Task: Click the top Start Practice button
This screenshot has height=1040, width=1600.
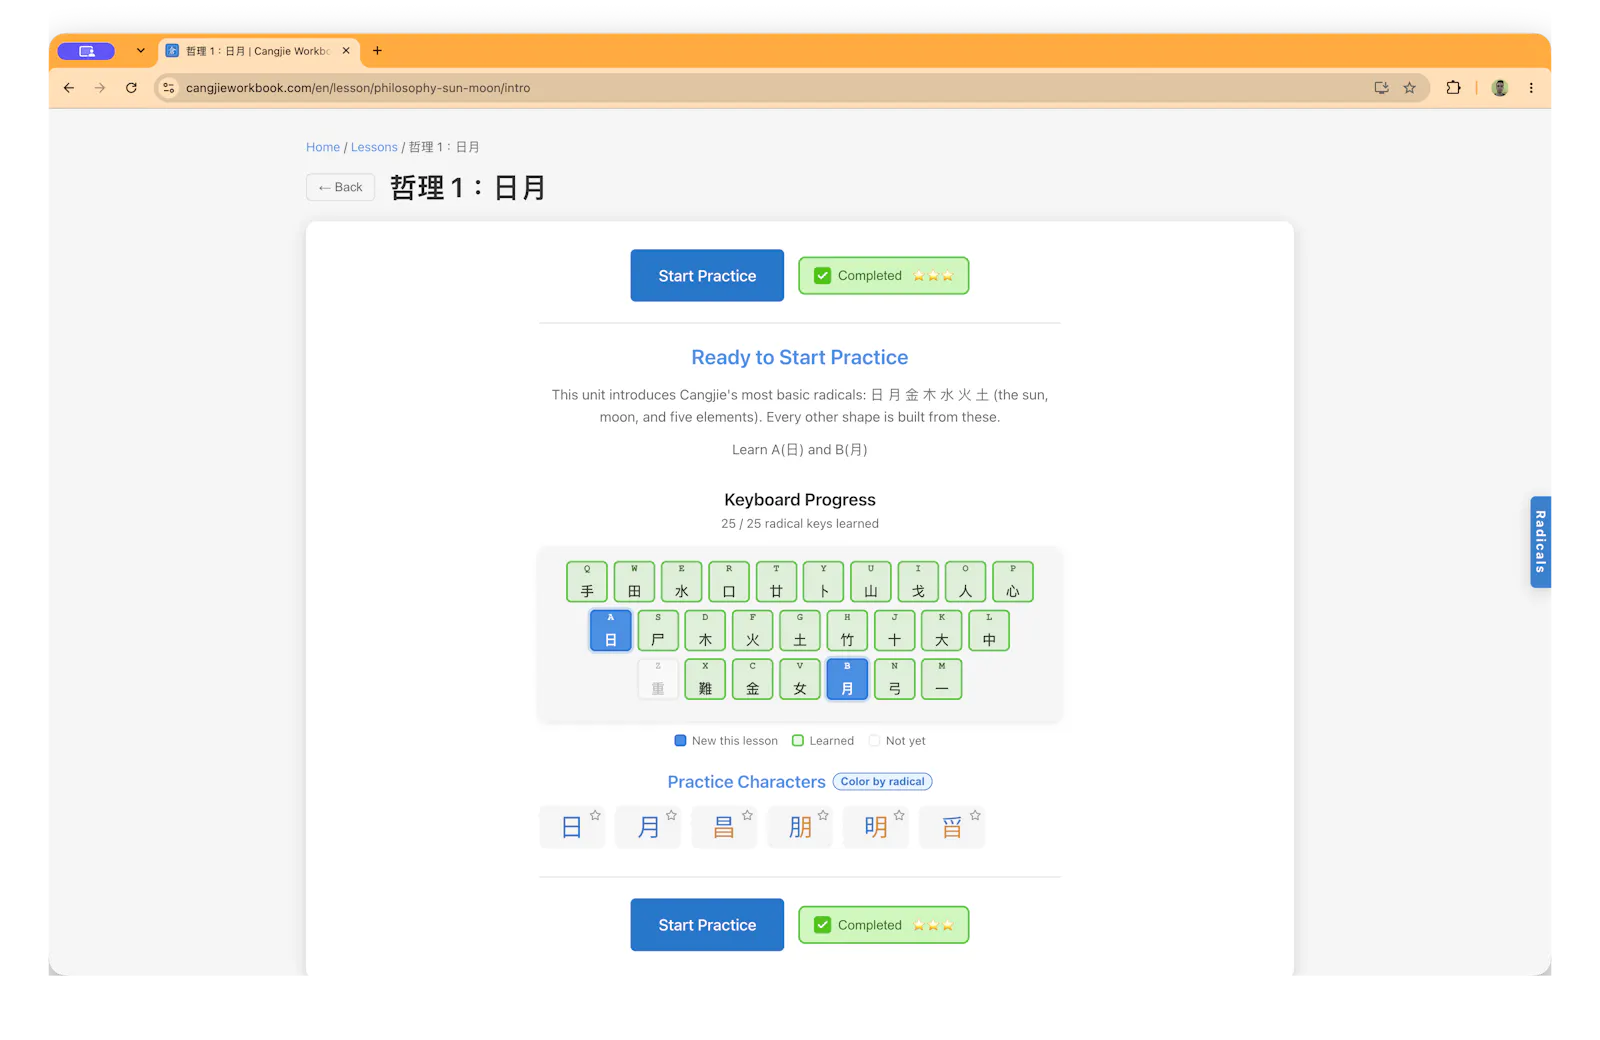Action: click(707, 276)
